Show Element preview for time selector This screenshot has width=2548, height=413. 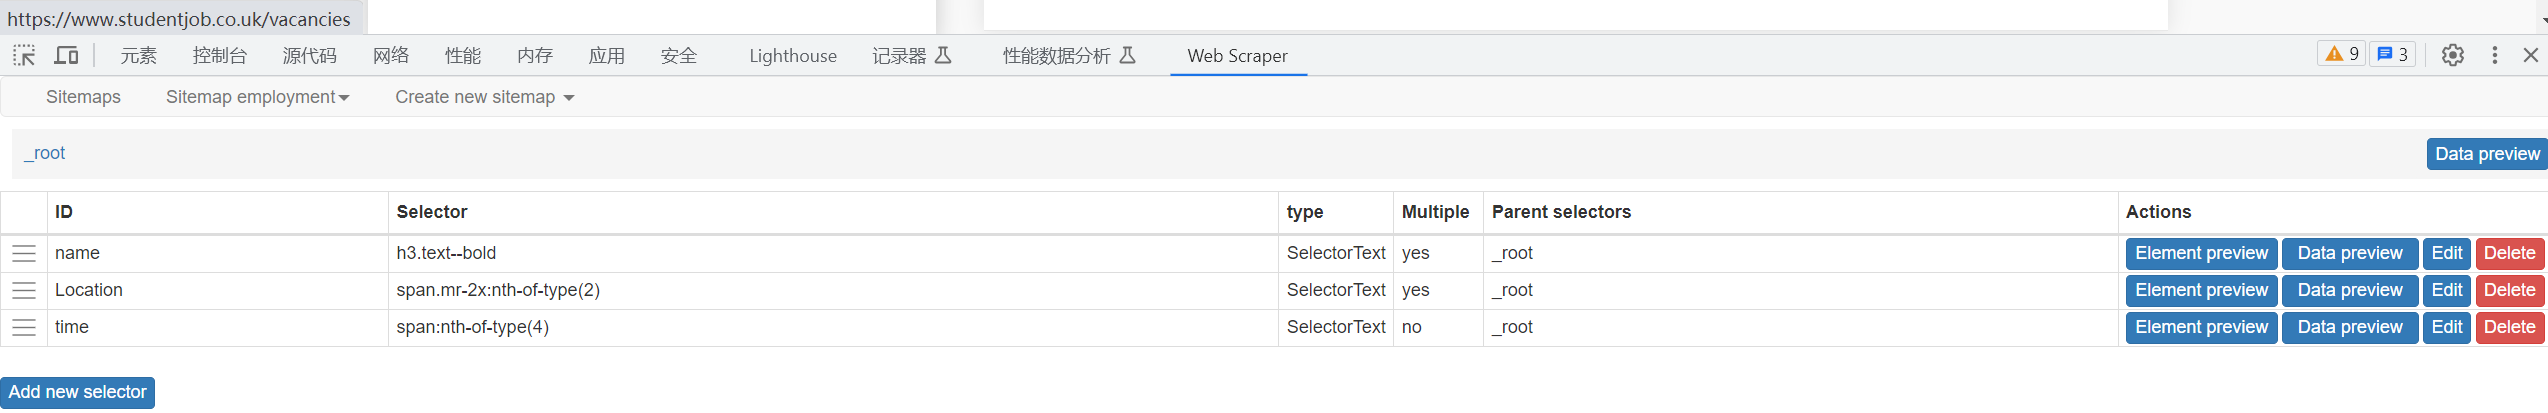[2201, 328]
